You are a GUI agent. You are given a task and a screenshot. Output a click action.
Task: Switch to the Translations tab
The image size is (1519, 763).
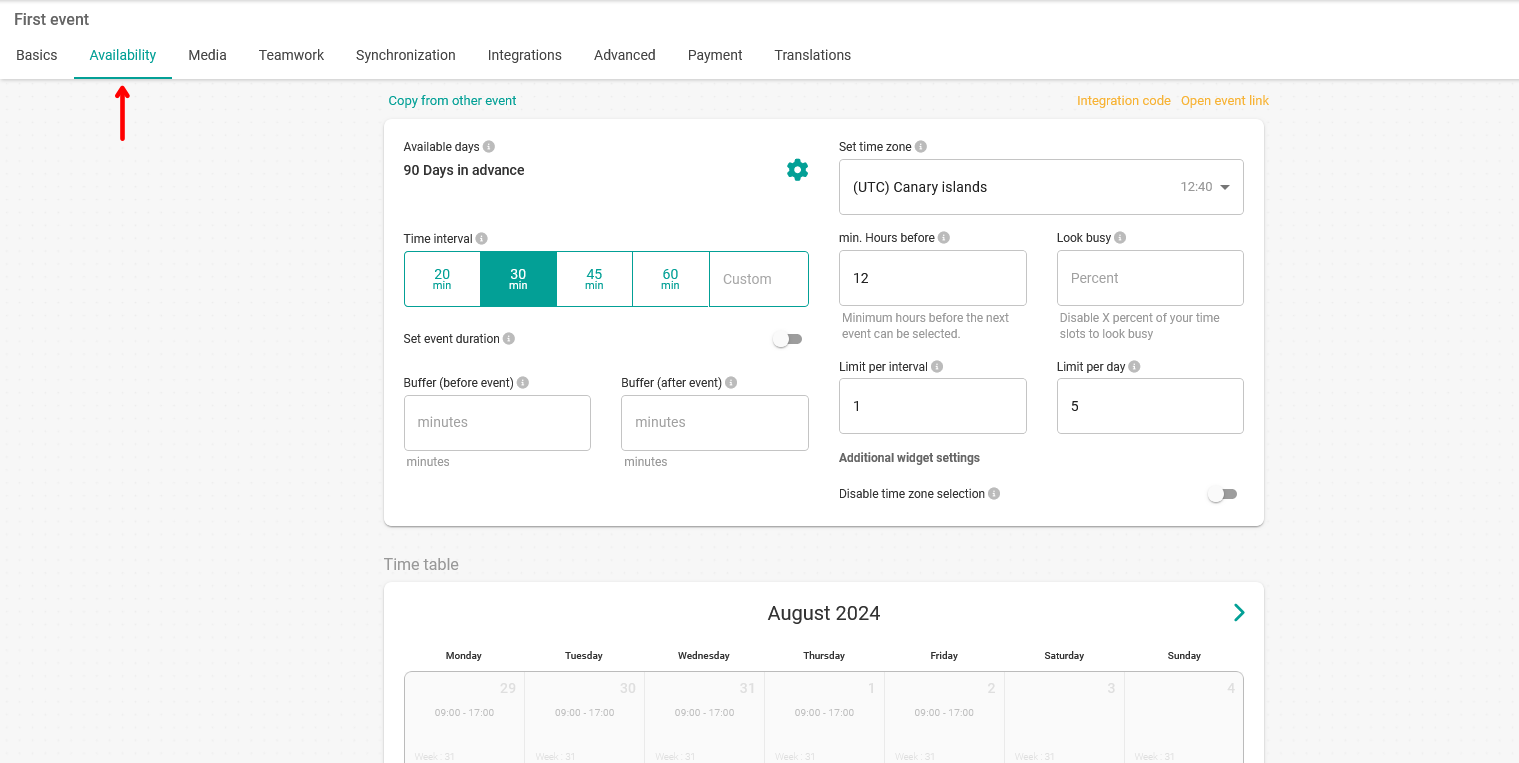[x=813, y=55]
